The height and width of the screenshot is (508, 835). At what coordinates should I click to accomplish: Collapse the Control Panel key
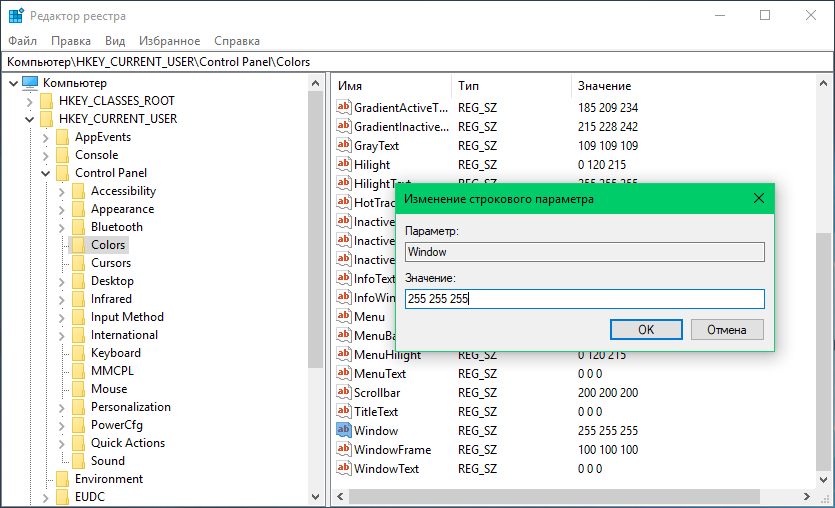tap(45, 173)
